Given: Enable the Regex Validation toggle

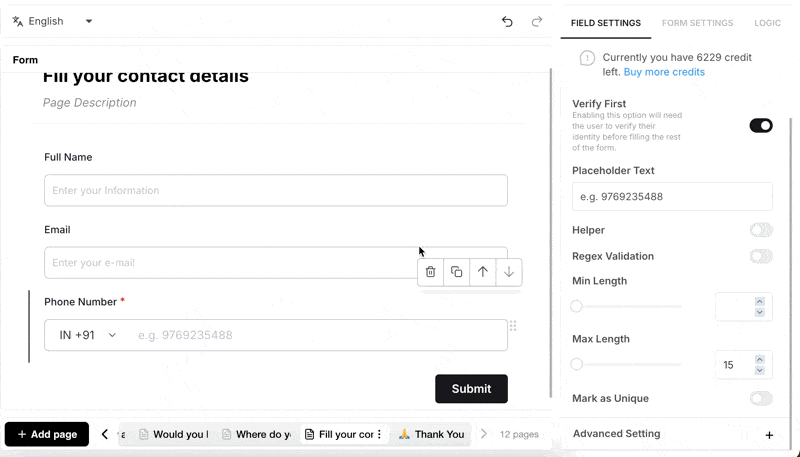Looking at the screenshot, I should pos(761,256).
